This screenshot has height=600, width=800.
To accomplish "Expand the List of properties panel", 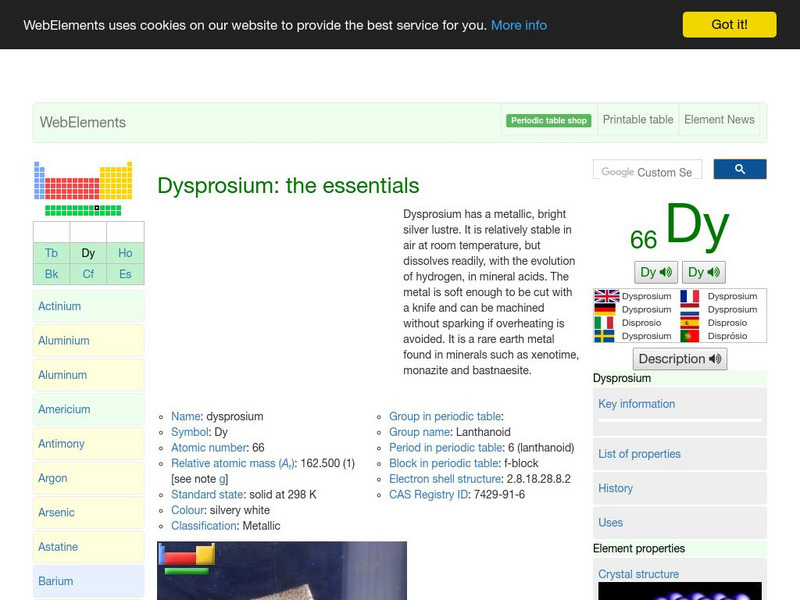I will pos(640,454).
